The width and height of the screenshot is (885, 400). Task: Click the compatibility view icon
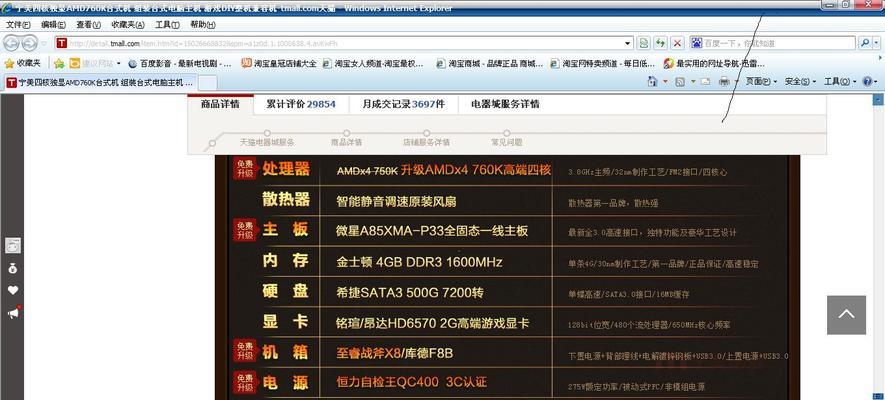(643, 43)
